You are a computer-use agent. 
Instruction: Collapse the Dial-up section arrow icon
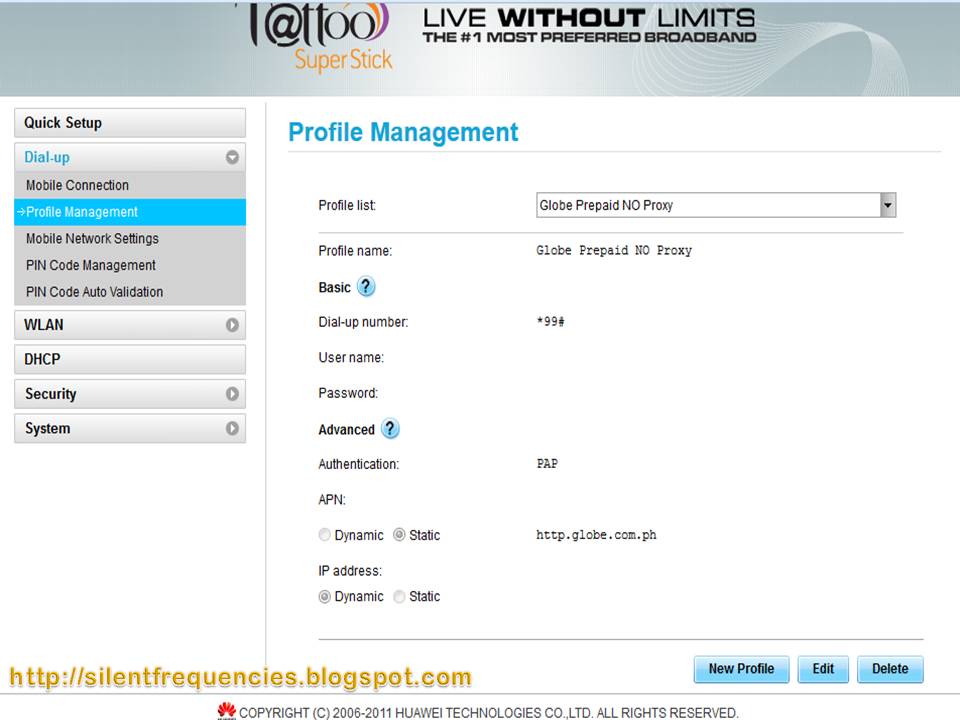click(232, 157)
